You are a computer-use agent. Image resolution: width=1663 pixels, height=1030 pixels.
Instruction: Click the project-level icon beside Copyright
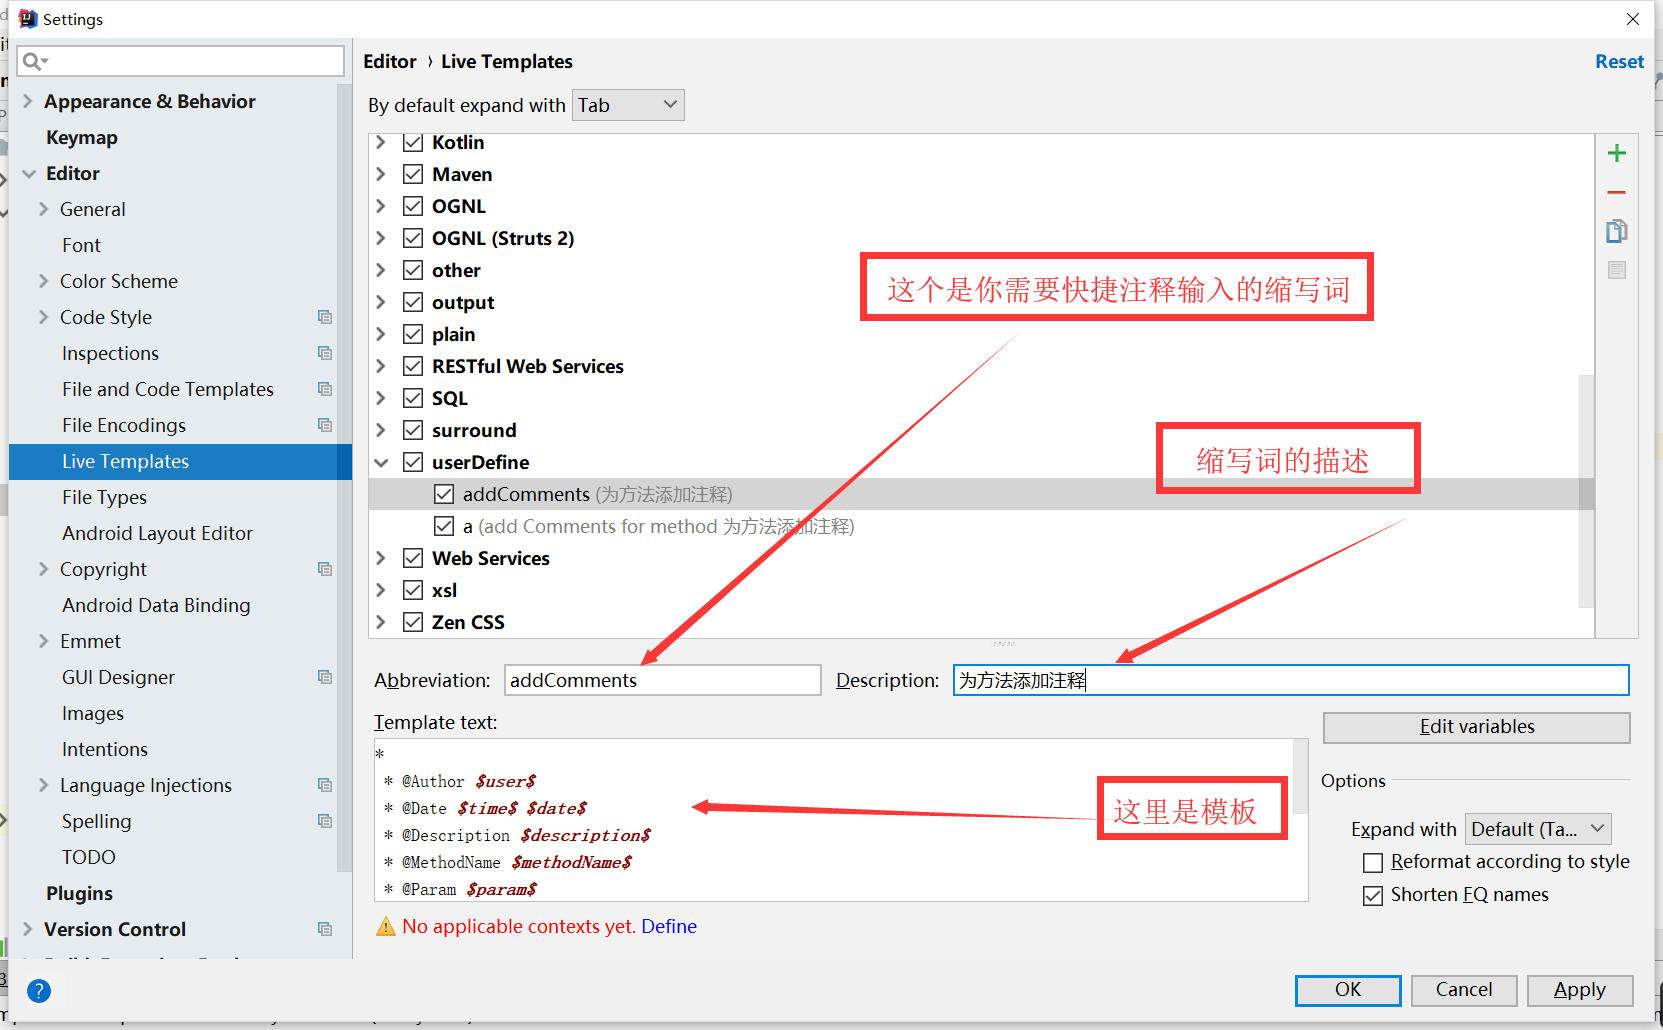[325, 569]
